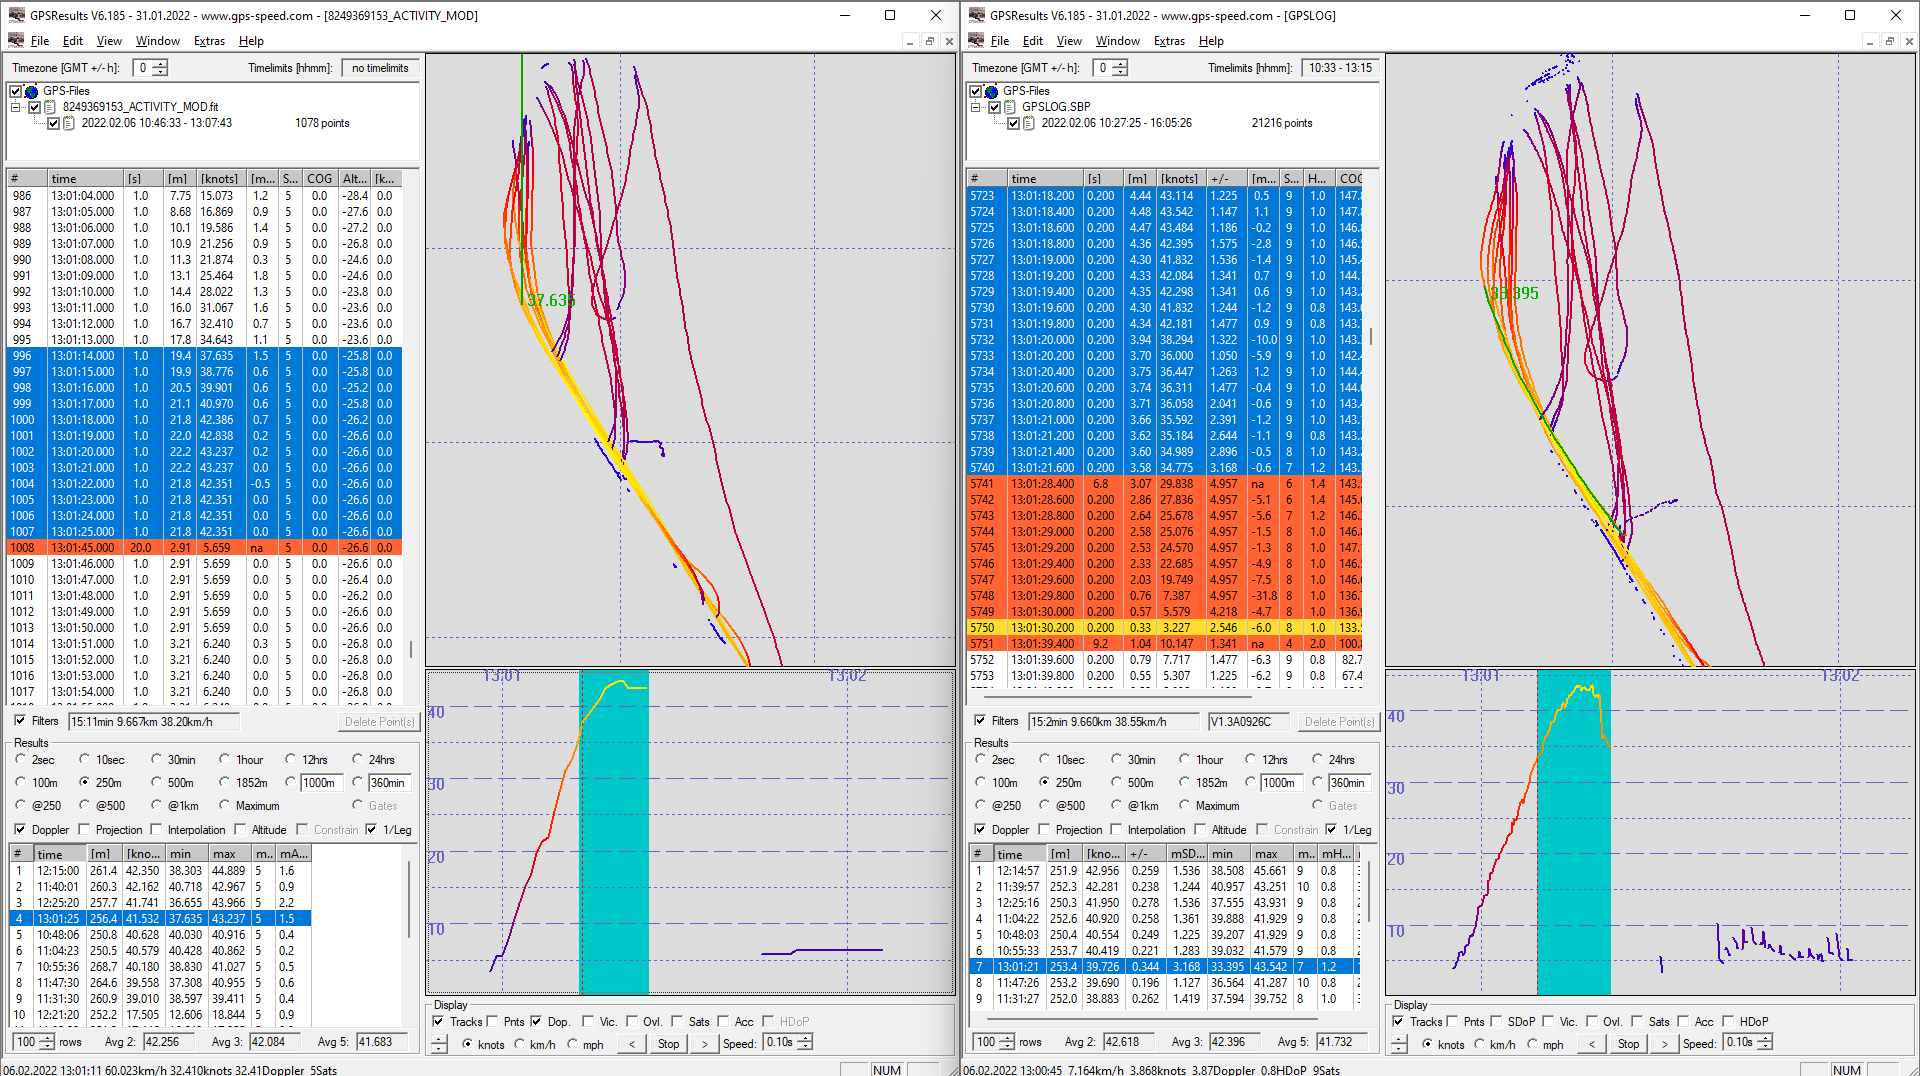Open View menu in right window
Screen dimensions: 1920x1076
(1069, 41)
